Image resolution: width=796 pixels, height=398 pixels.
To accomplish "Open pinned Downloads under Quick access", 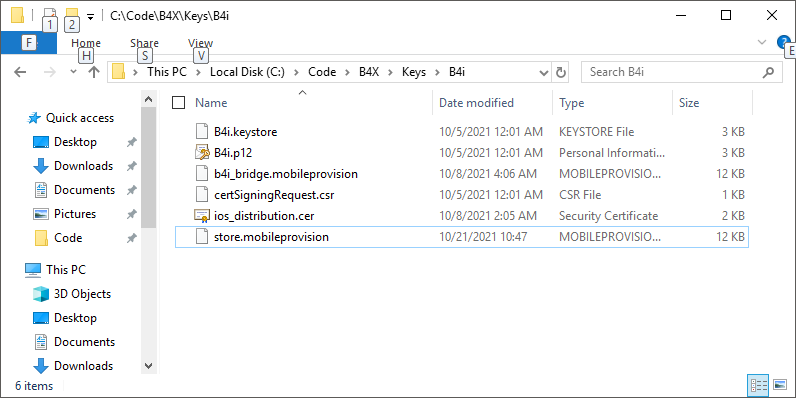I will click(83, 165).
